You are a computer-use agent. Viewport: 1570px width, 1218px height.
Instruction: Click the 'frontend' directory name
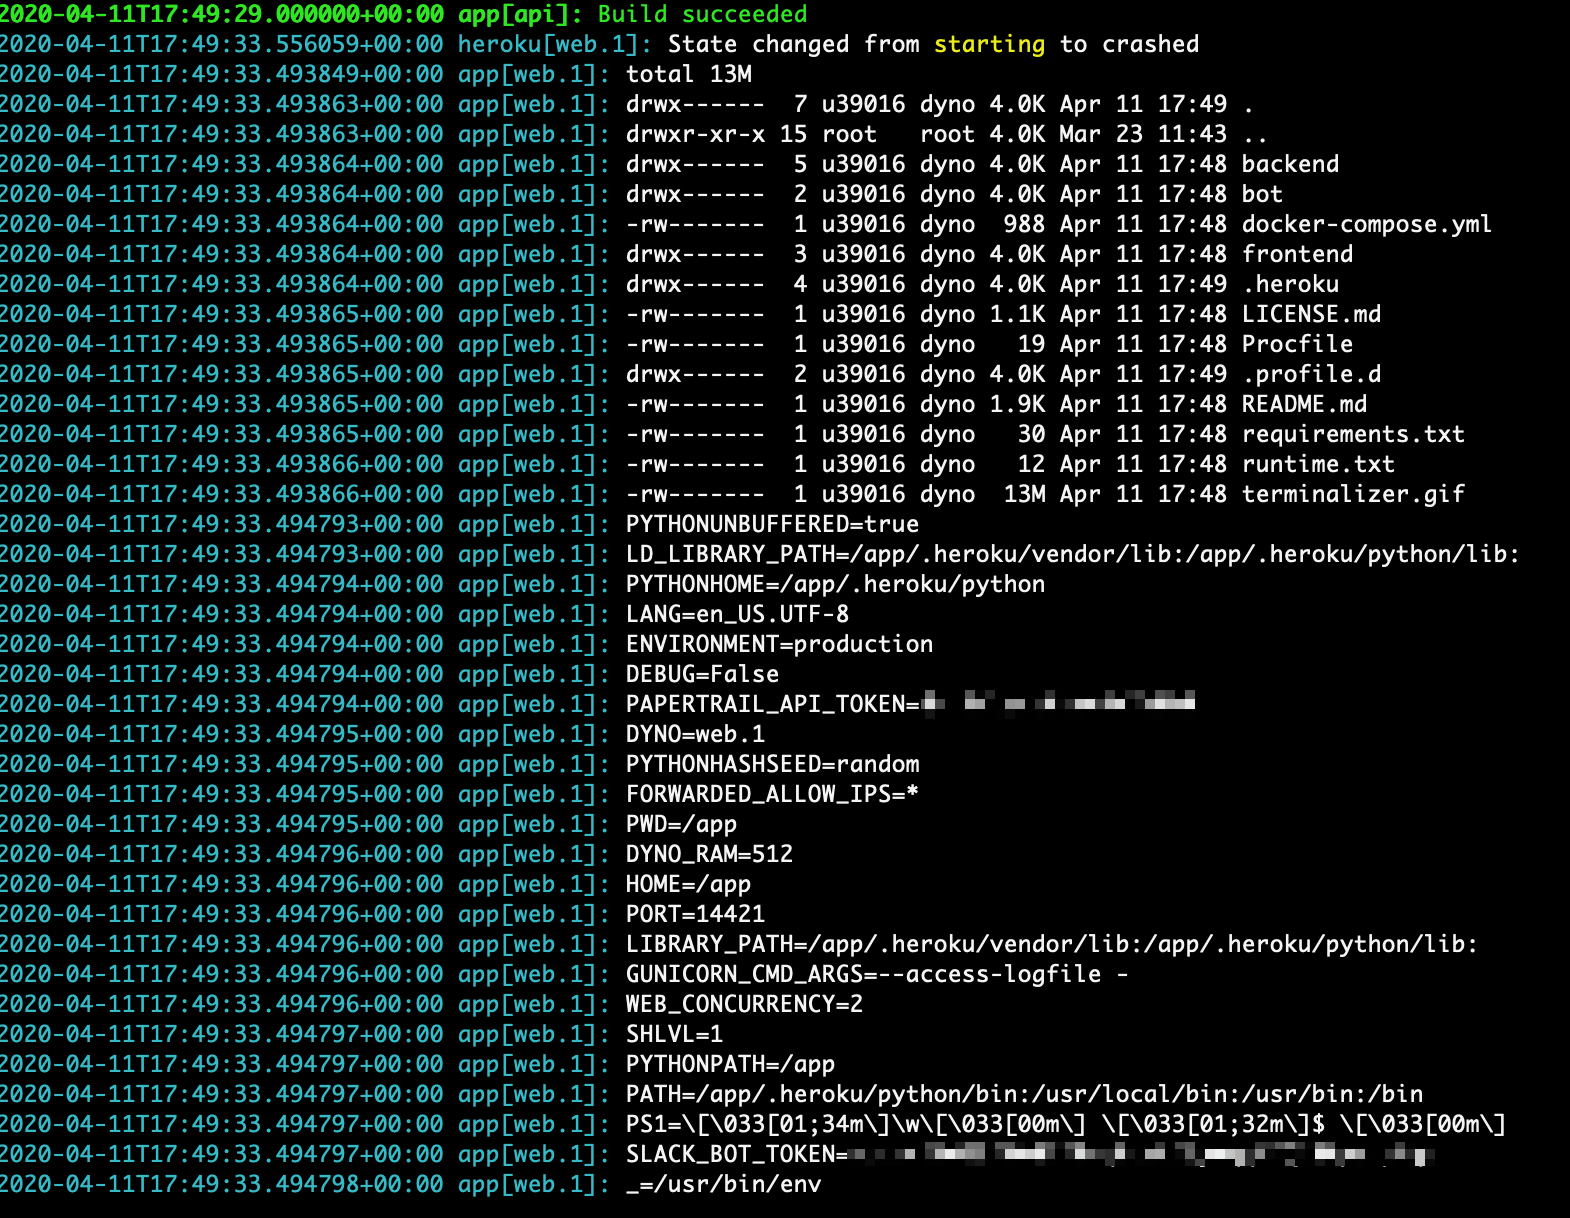coord(1297,254)
